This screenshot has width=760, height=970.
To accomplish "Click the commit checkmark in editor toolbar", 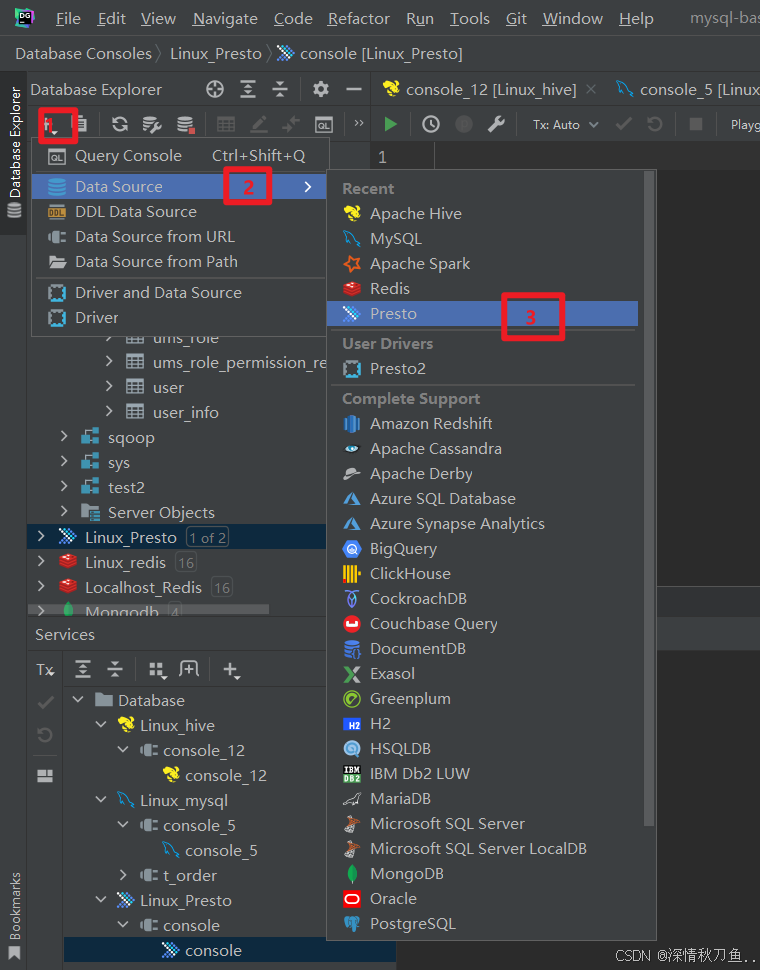I will pyautogui.click(x=623, y=124).
